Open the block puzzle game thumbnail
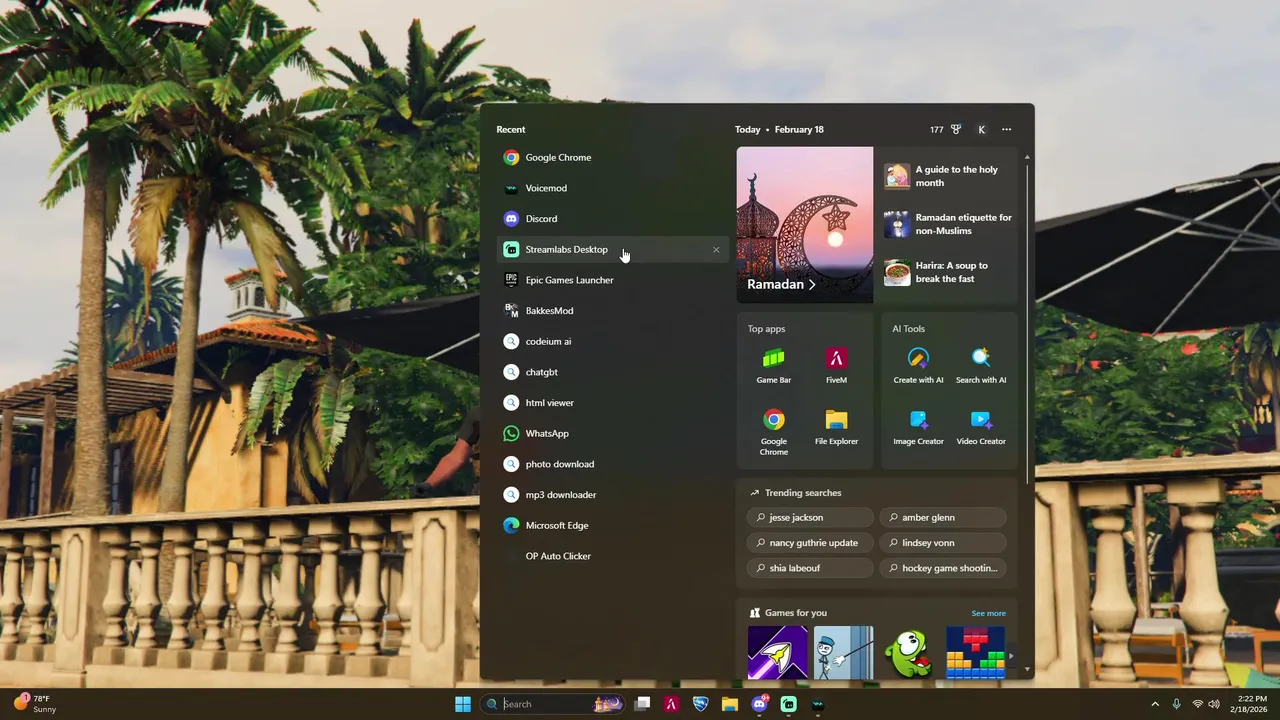 (975, 653)
